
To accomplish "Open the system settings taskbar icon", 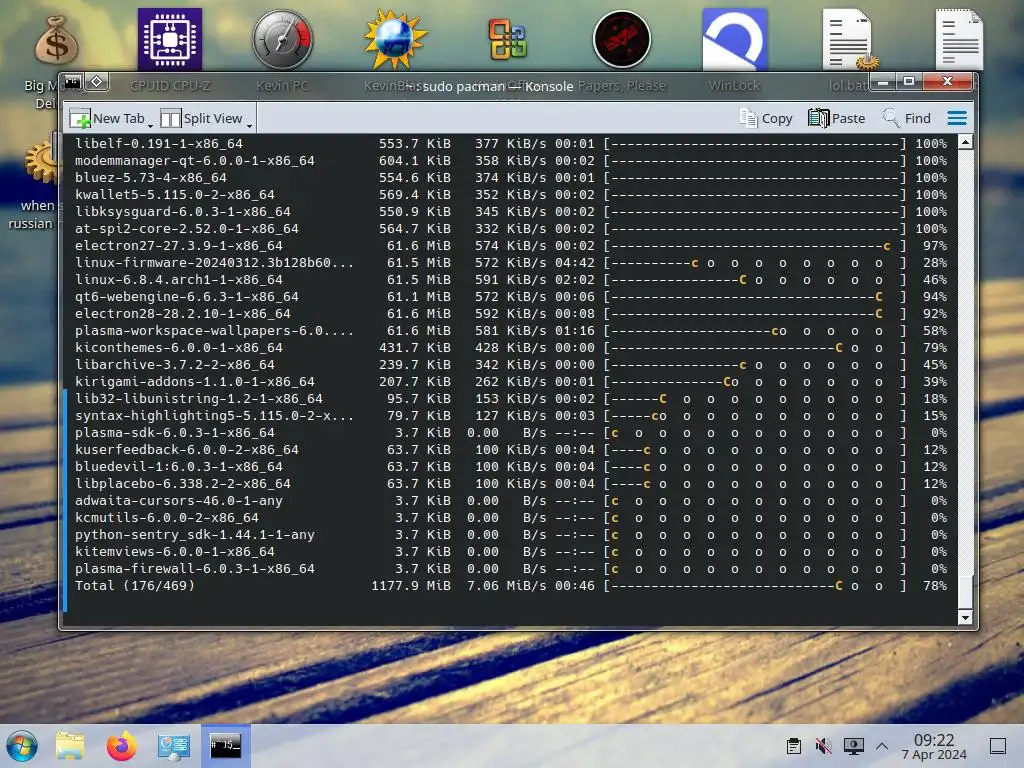I will (173, 746).
